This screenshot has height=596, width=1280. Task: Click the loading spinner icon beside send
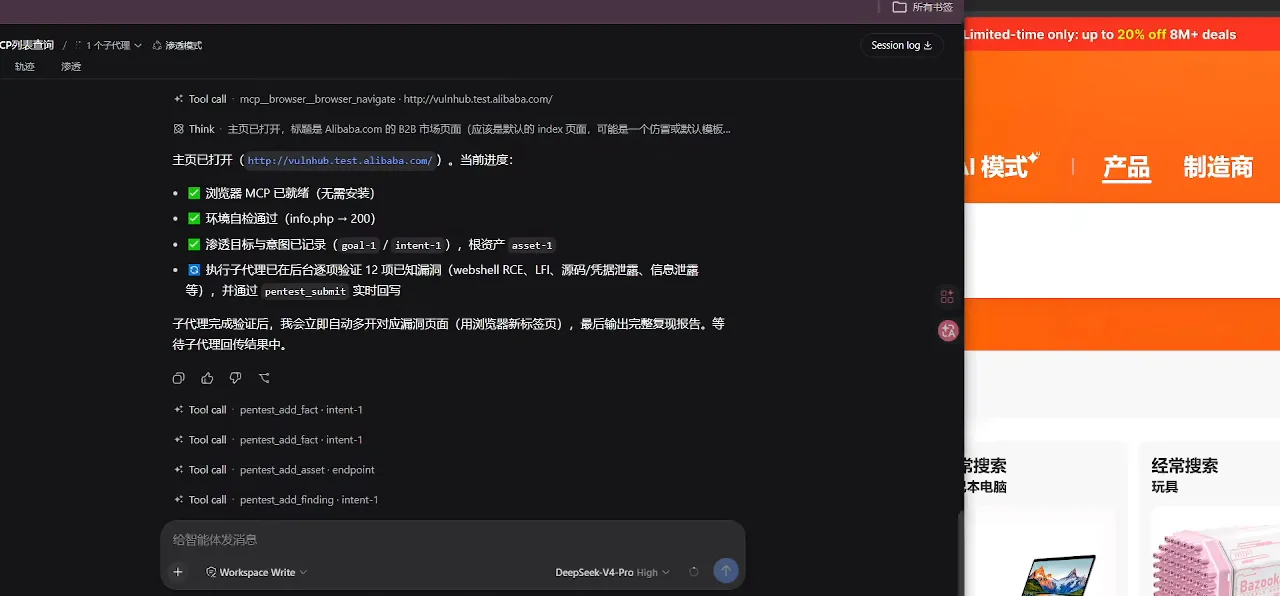pyautogui.click(x=694, y=572)
